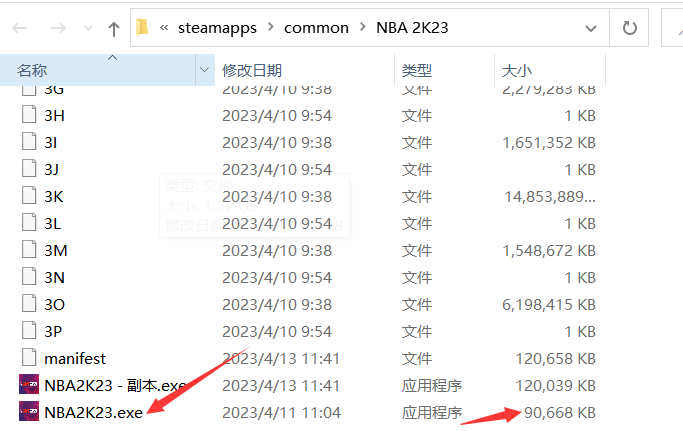Click size 120,658 KB of manifest

(556, 359)
